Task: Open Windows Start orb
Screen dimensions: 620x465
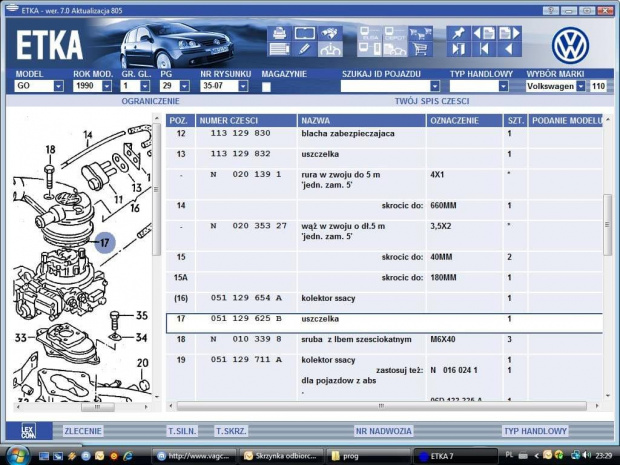Action: click(17, 455)
